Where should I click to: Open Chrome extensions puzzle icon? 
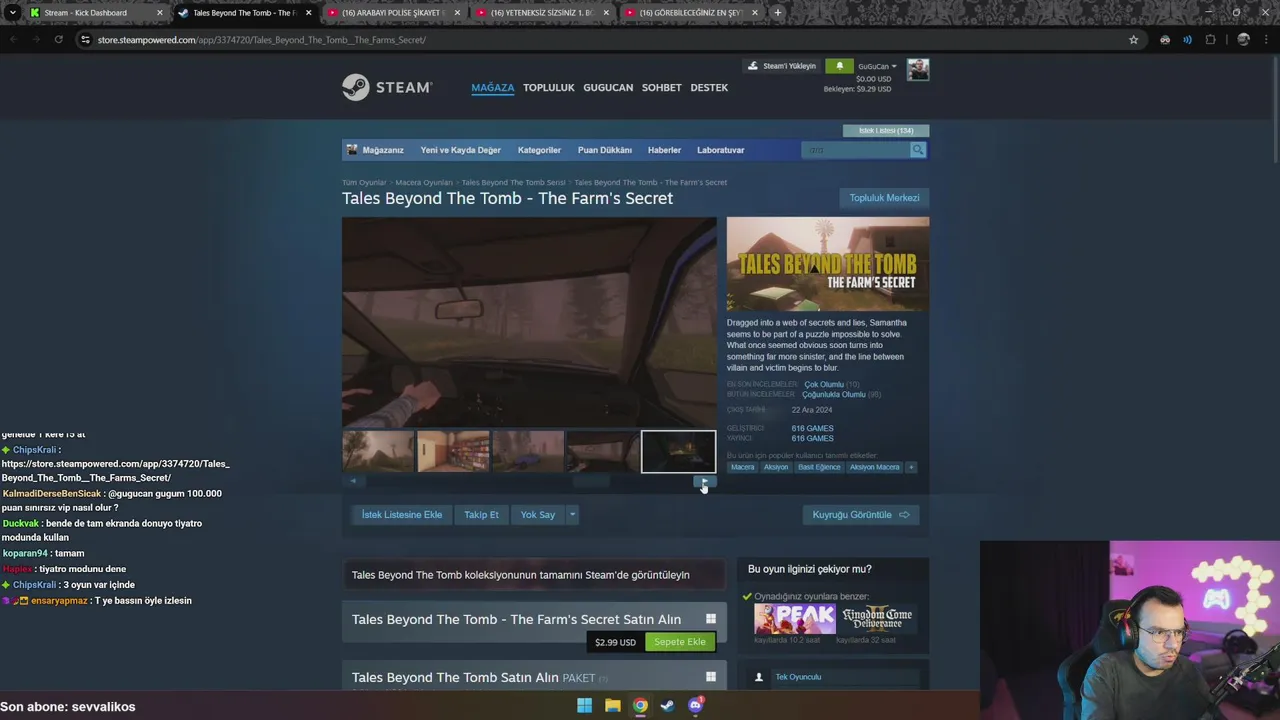(1210, 40)
